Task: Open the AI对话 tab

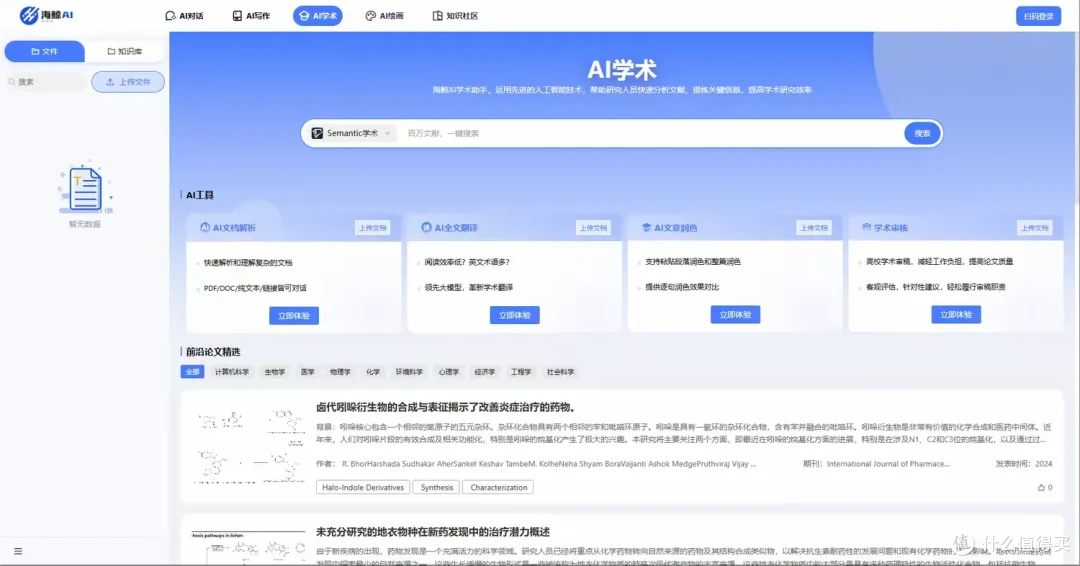Action: (184, 16)
